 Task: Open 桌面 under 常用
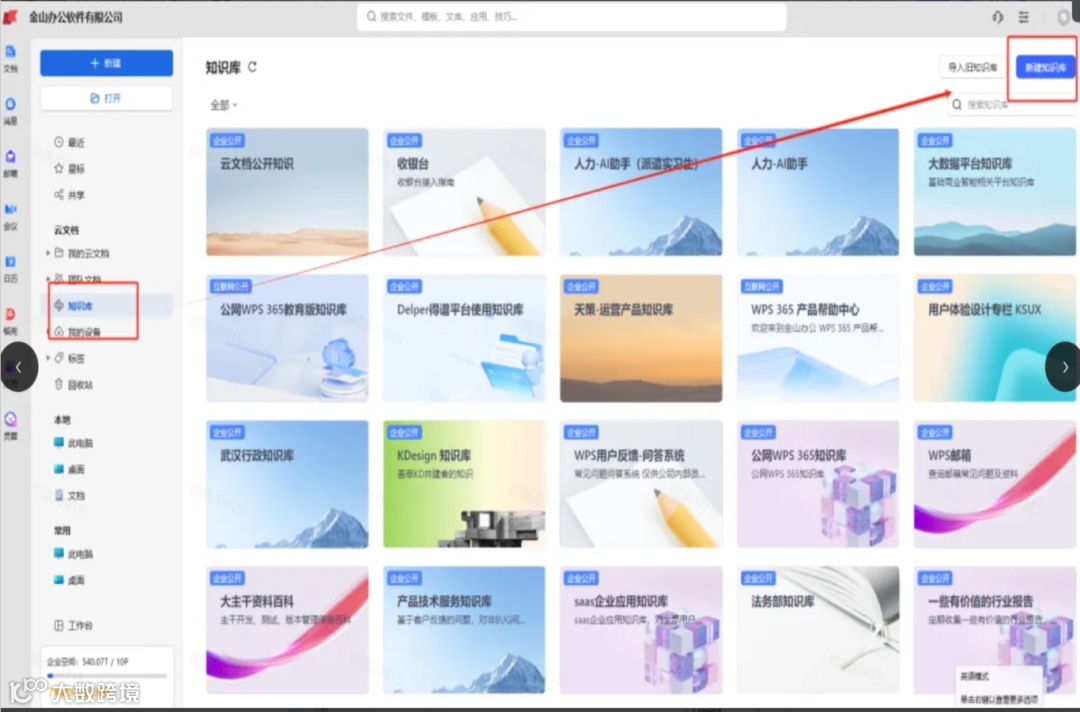click(x=70, y=580)
